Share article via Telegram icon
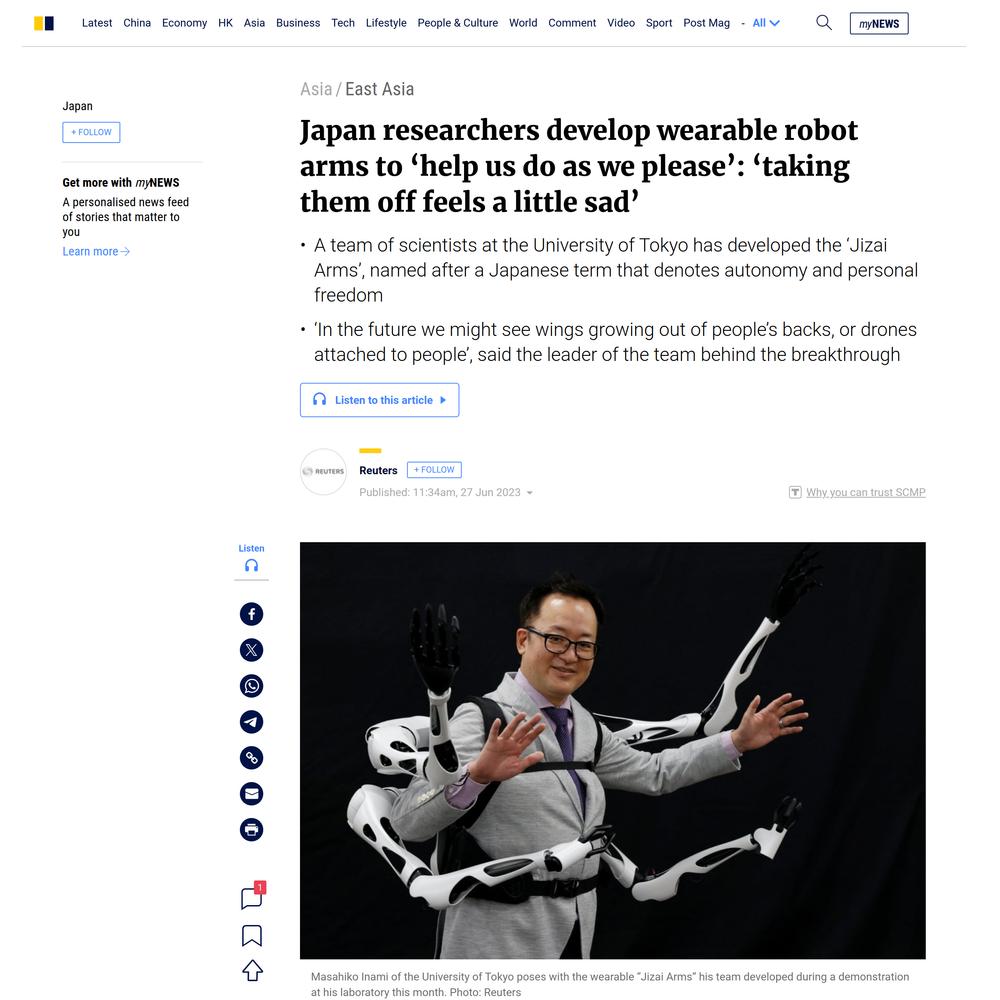Viewport: 1000px width, 1000px height. pyautogui.click(x=251, y=722)
